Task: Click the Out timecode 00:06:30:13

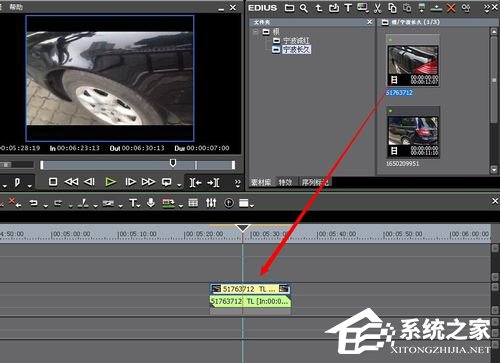Action: click(x=143, y=148)
